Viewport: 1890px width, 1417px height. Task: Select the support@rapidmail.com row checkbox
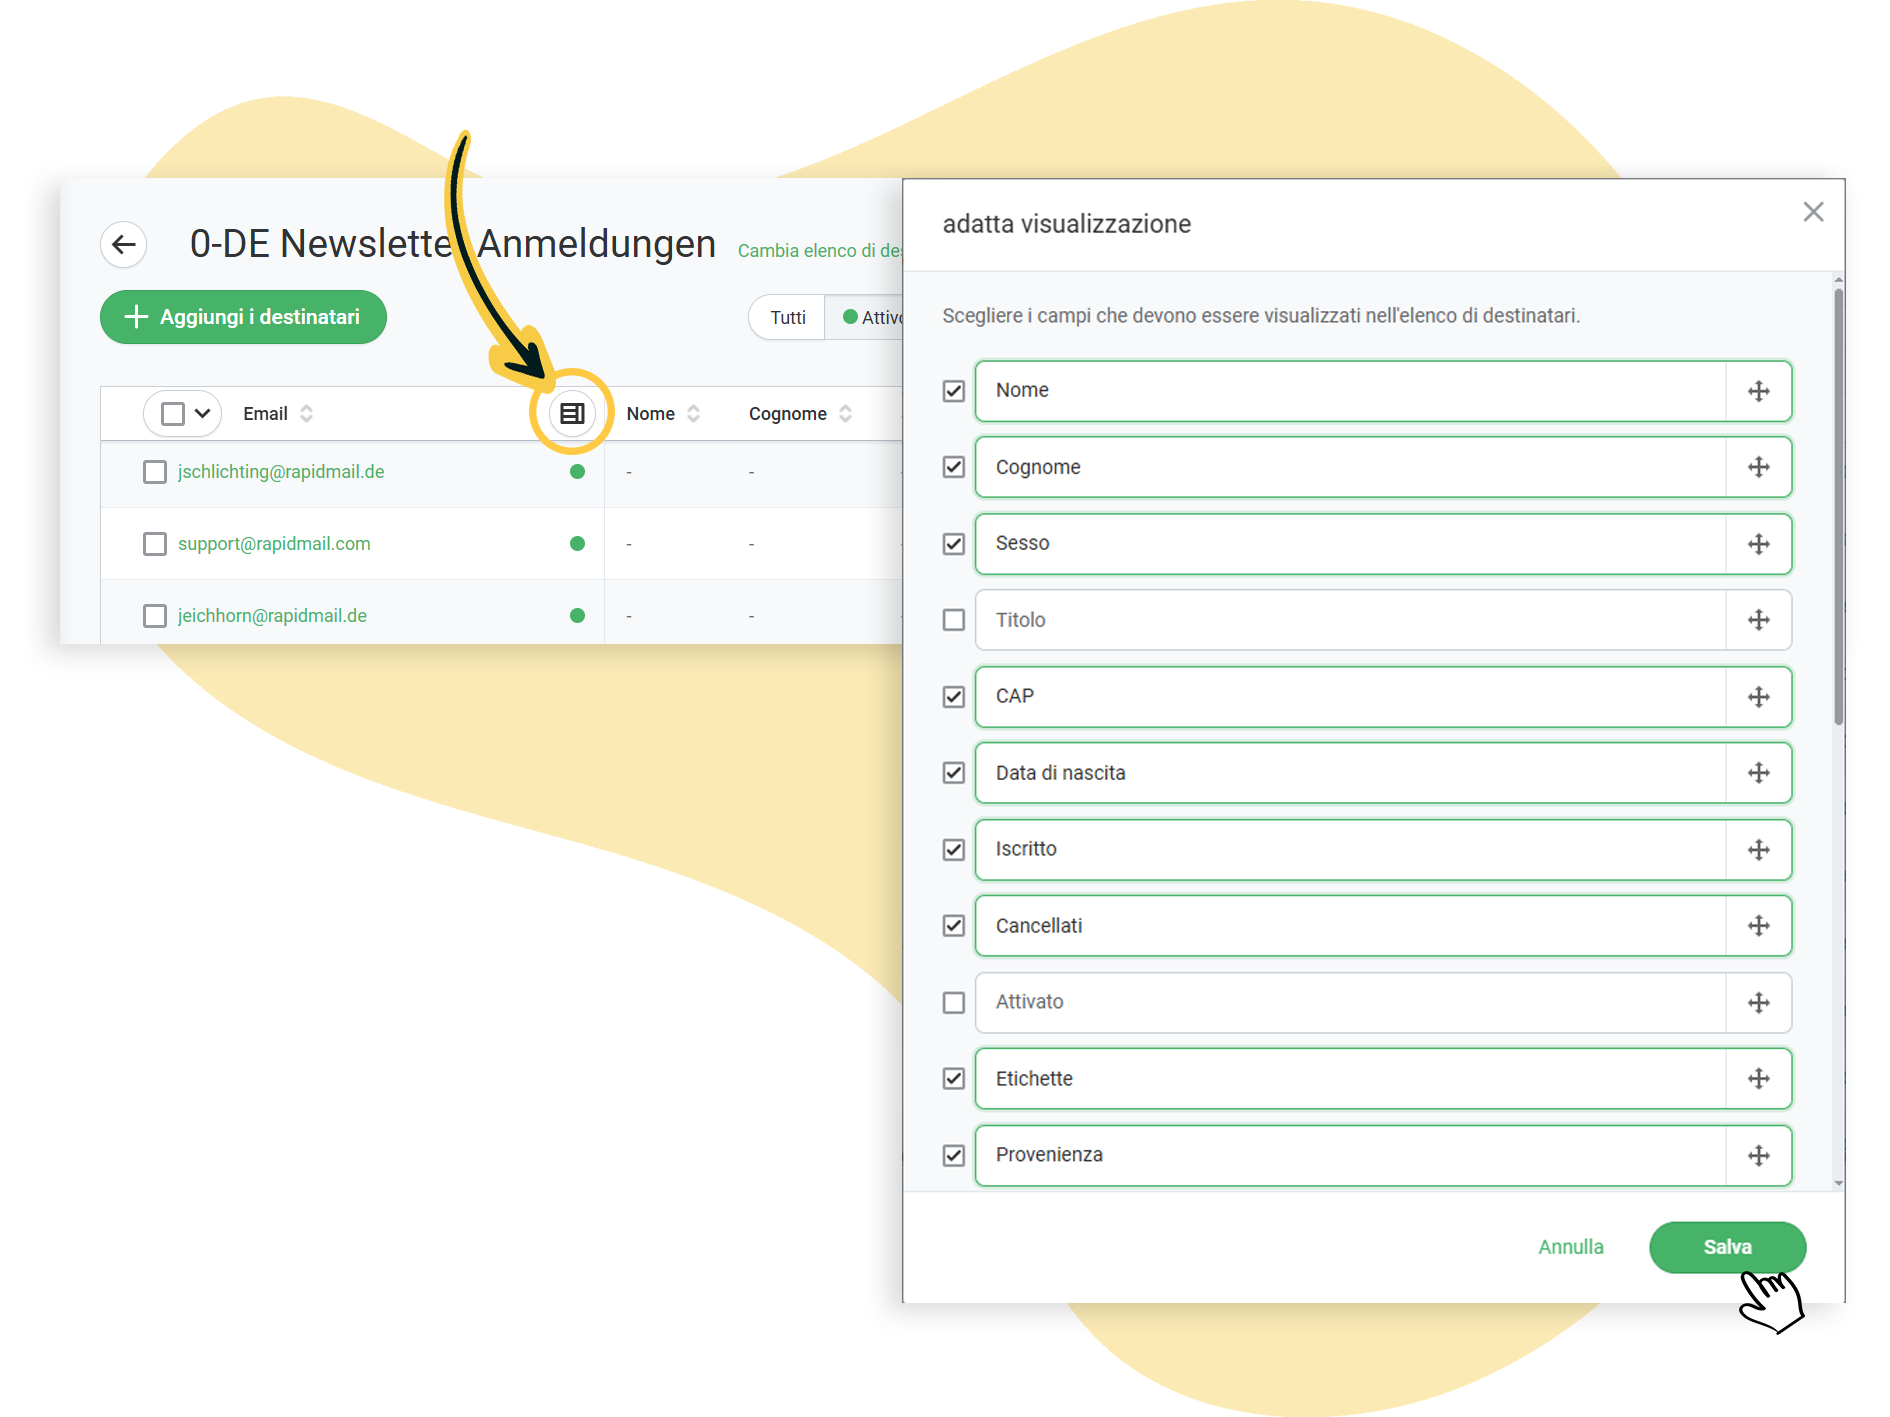[155, 544]
